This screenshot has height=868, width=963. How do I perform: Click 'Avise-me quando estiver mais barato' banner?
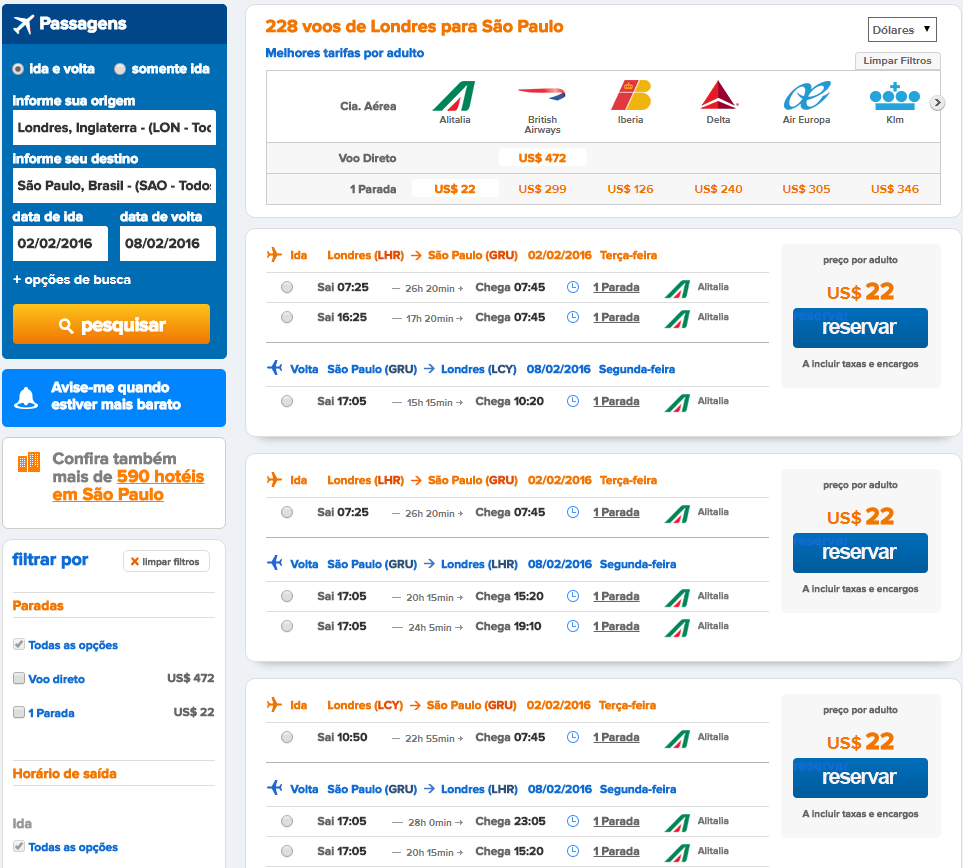(114, 397)
